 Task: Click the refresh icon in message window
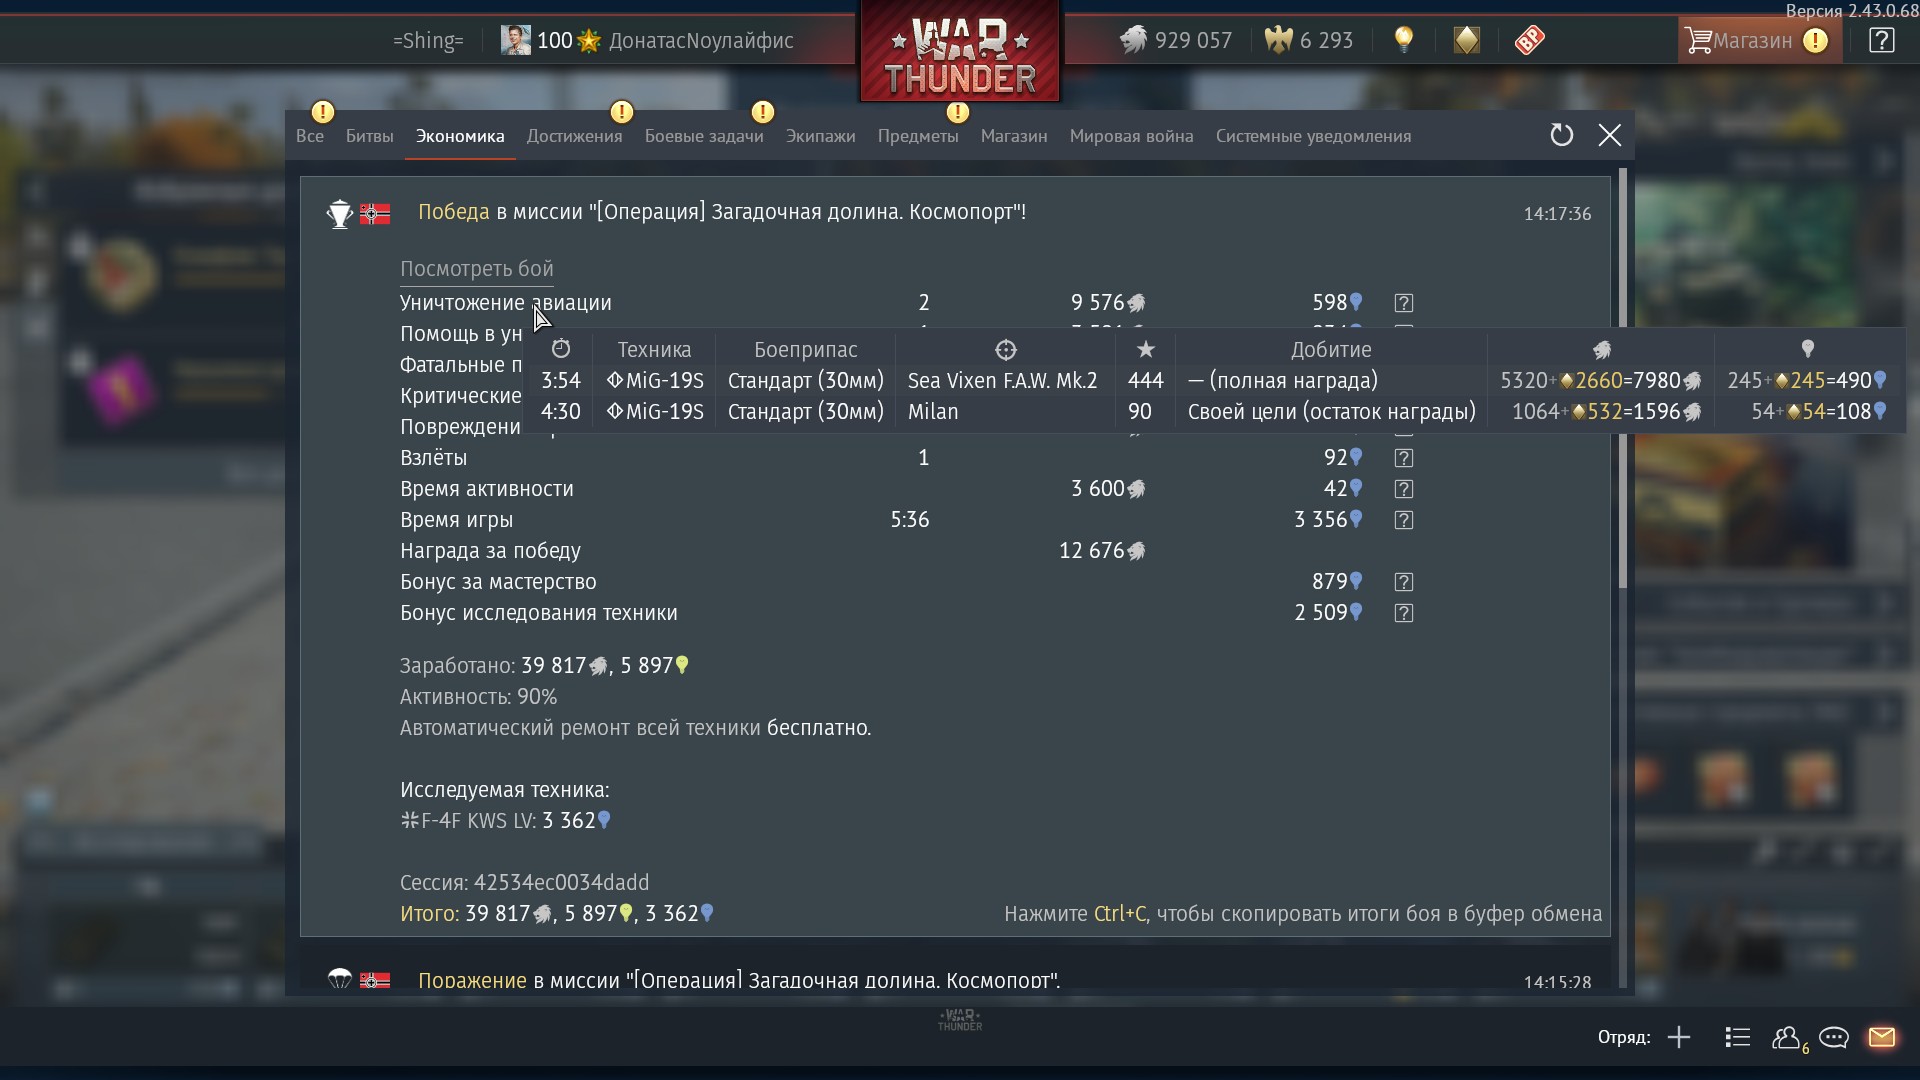pos(1561,135)
